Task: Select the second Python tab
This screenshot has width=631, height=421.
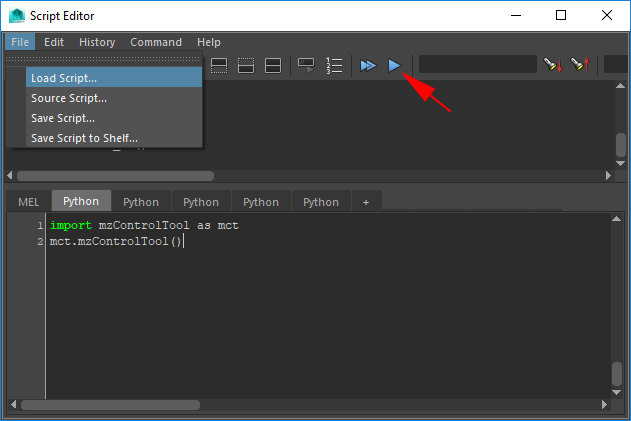Action: click(141, 202)
